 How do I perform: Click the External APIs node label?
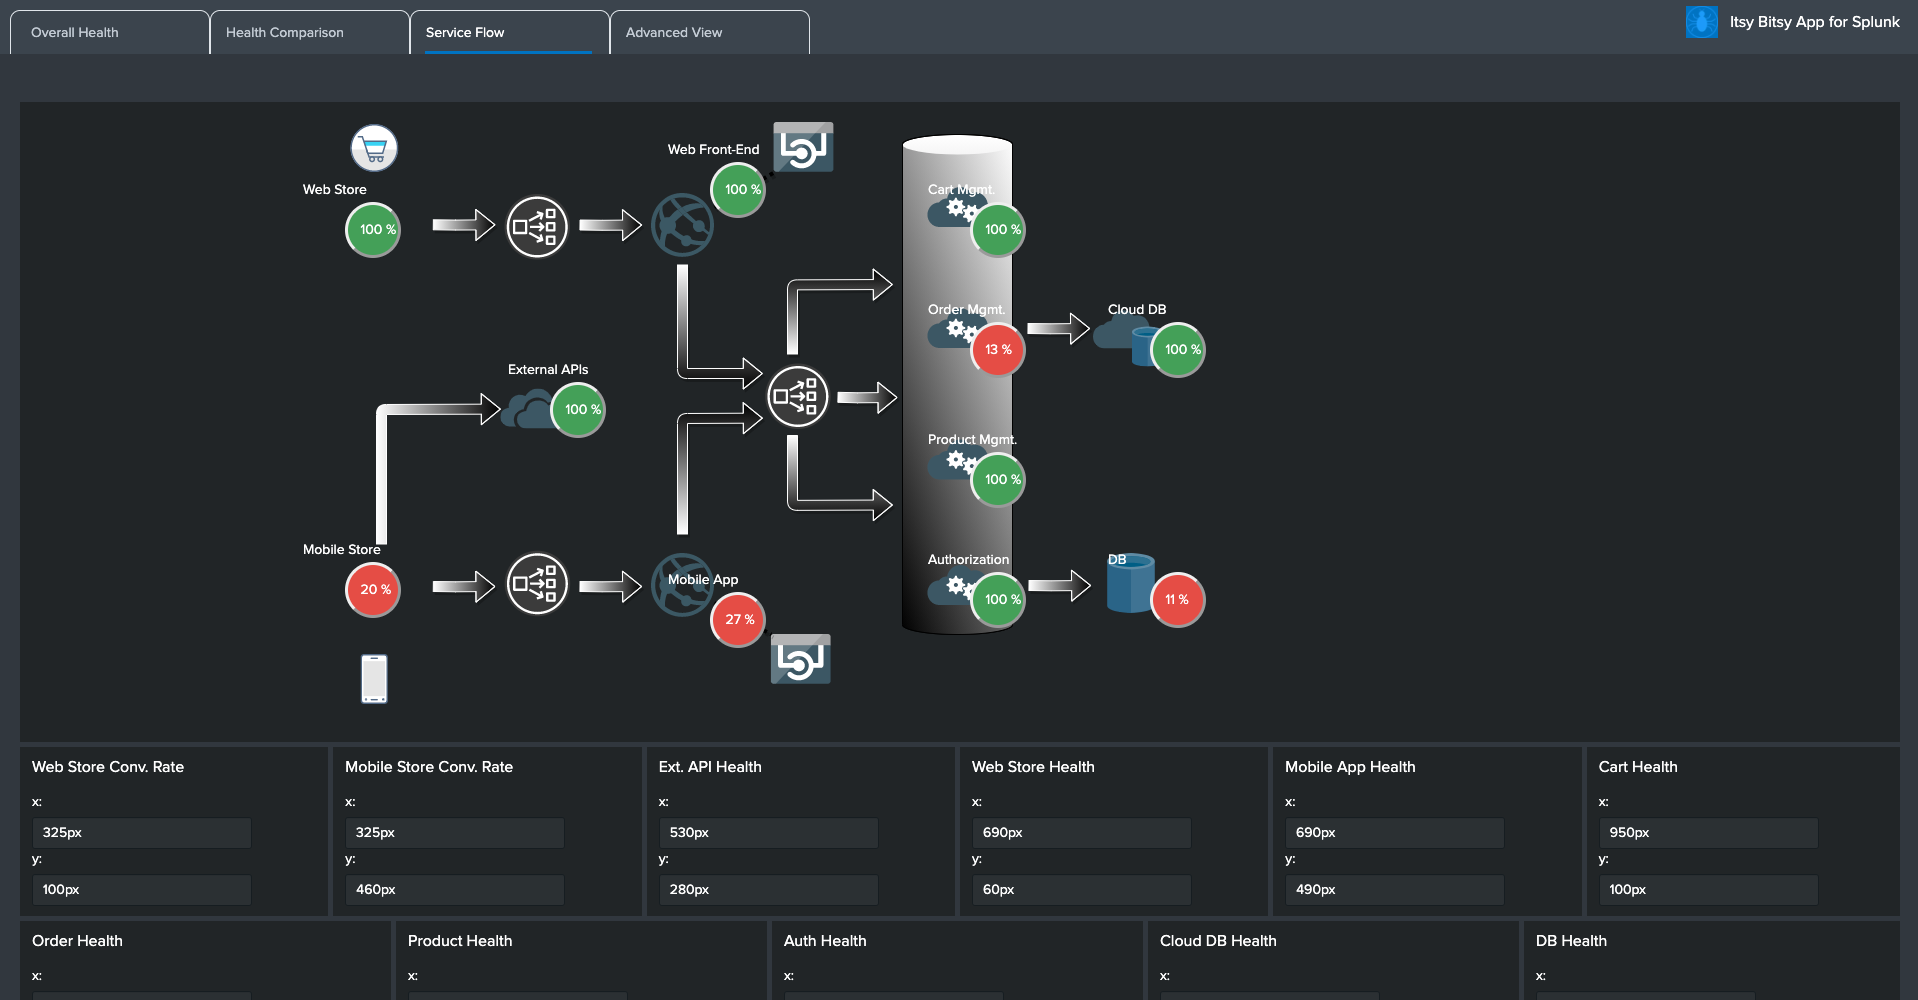[x=548, y=370]
